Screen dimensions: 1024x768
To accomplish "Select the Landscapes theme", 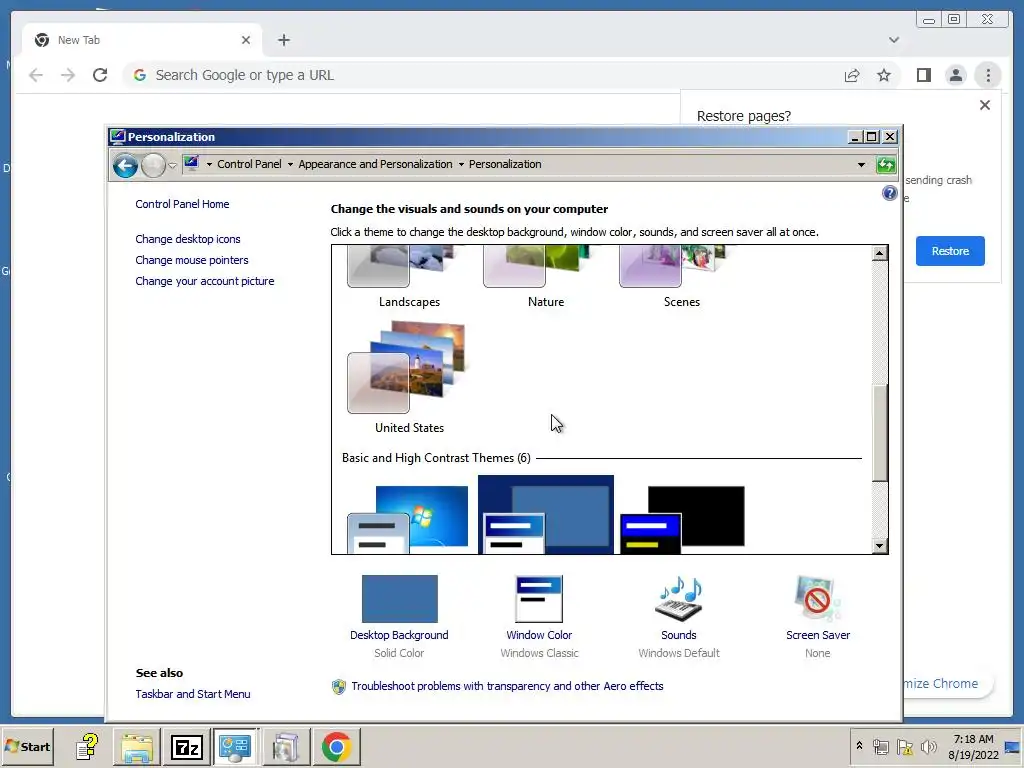I will (x=409, y=276).
